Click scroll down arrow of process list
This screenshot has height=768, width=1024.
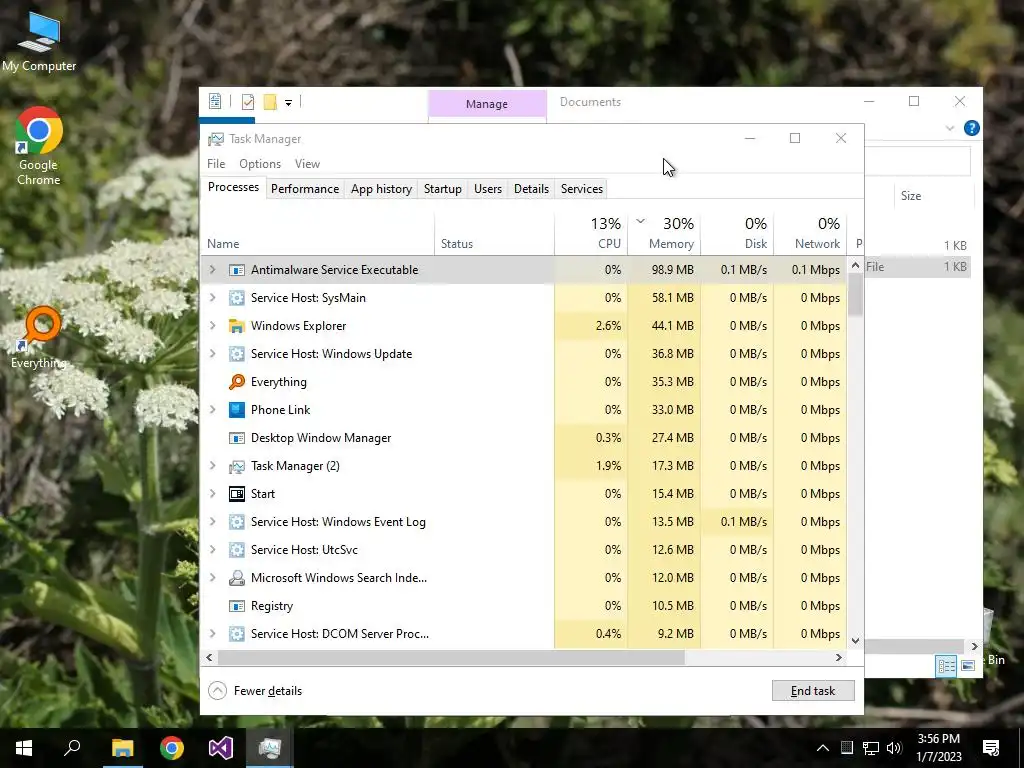click(x=856, y=641)
